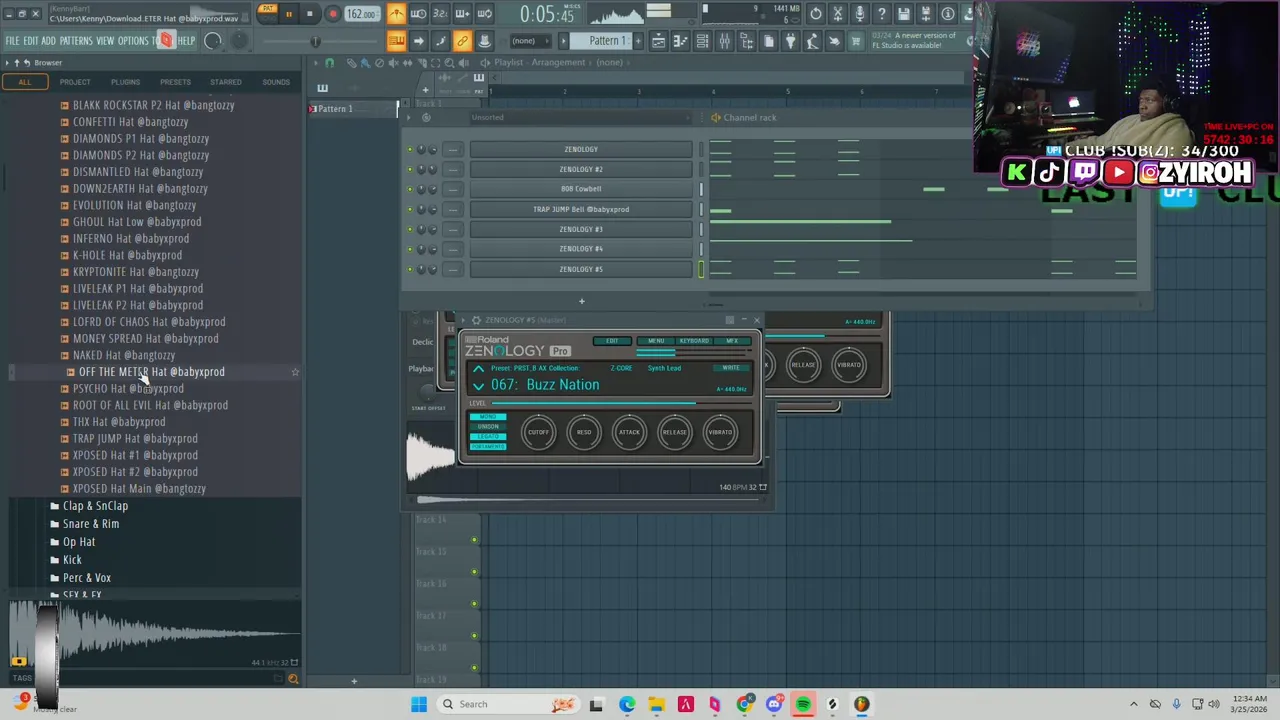Toggle LEGATO in Zenology
The height and width of the screenshot is (720, 1280).
[488, 437]
